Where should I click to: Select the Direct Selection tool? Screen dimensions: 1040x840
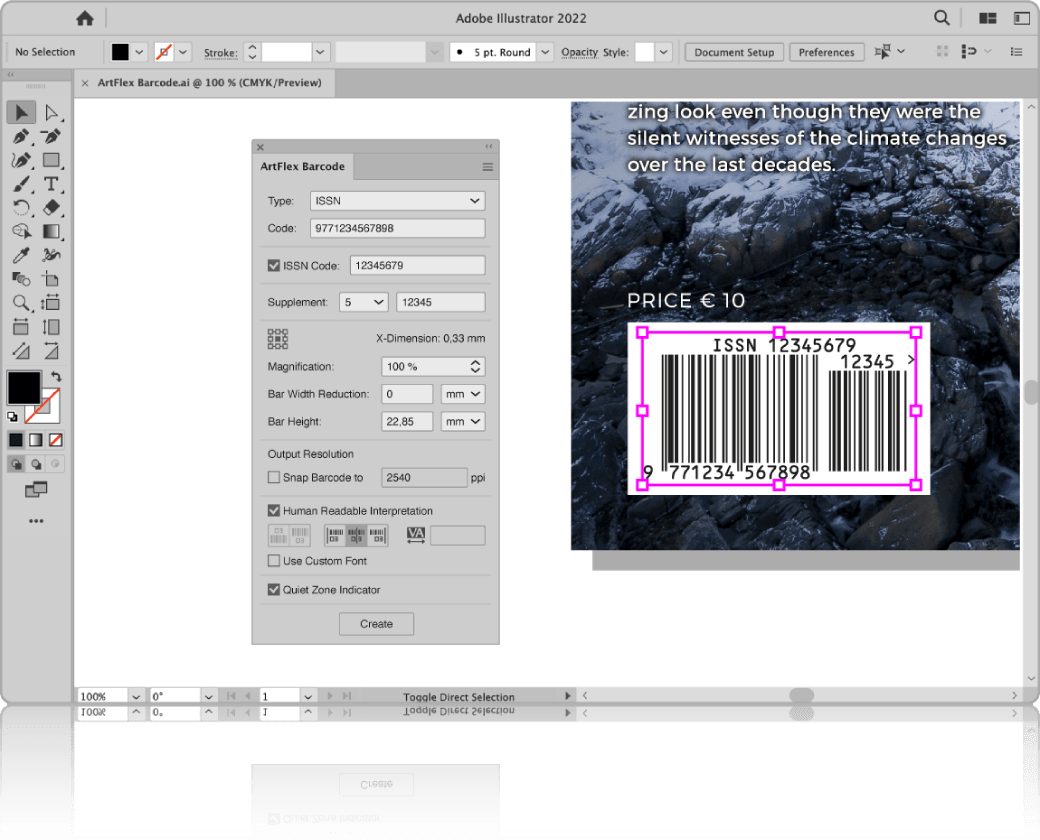52,113
